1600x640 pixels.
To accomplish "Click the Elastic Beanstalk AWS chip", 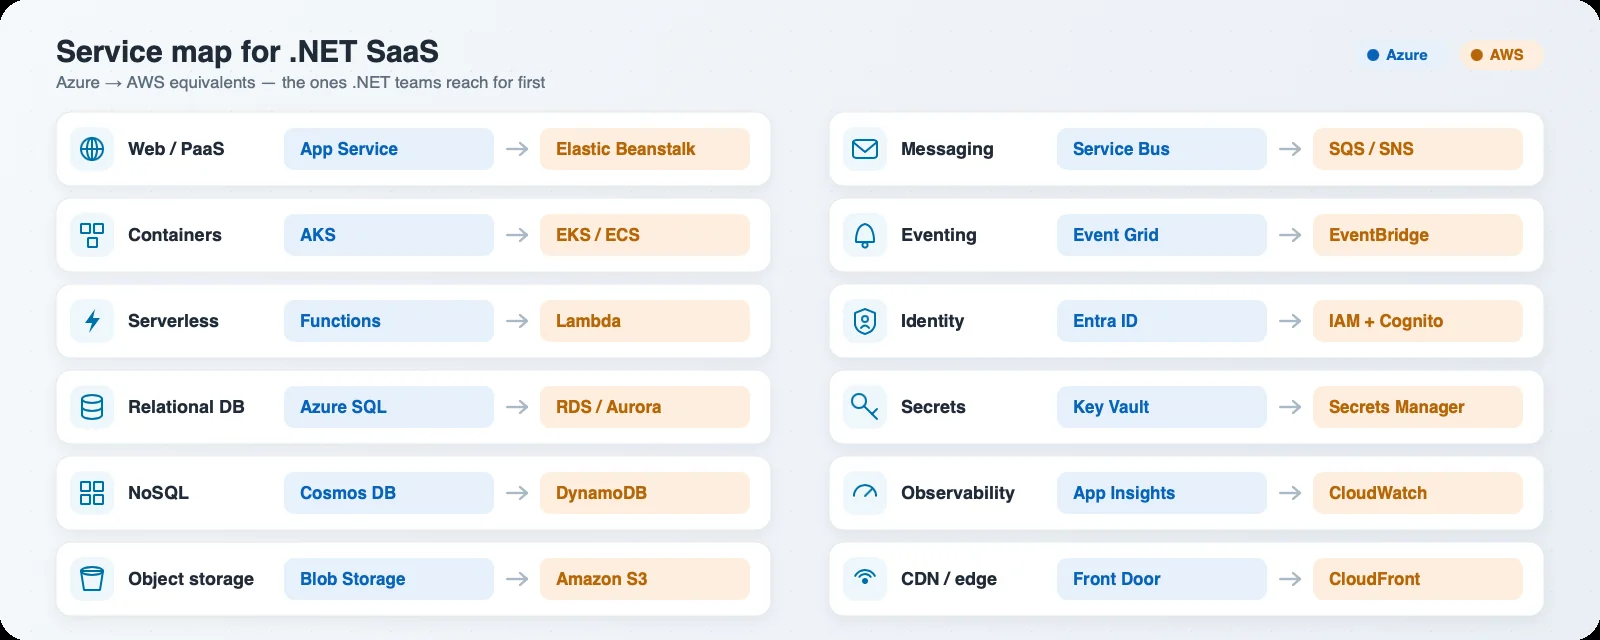I will (645, 149).
